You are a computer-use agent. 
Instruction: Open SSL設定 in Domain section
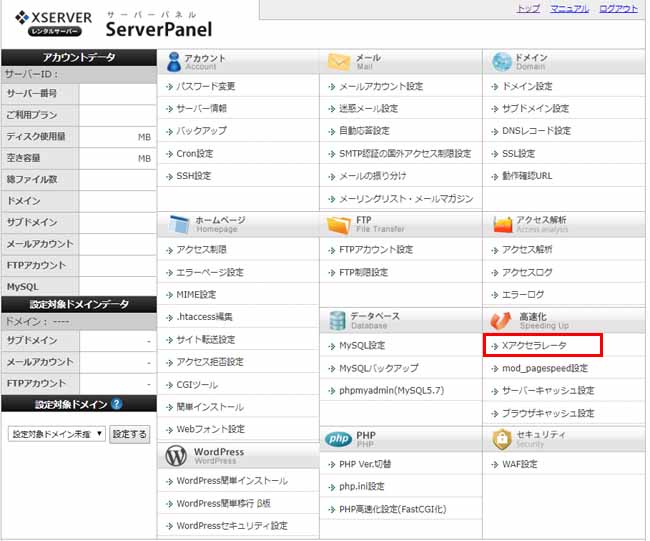[518, 154]
